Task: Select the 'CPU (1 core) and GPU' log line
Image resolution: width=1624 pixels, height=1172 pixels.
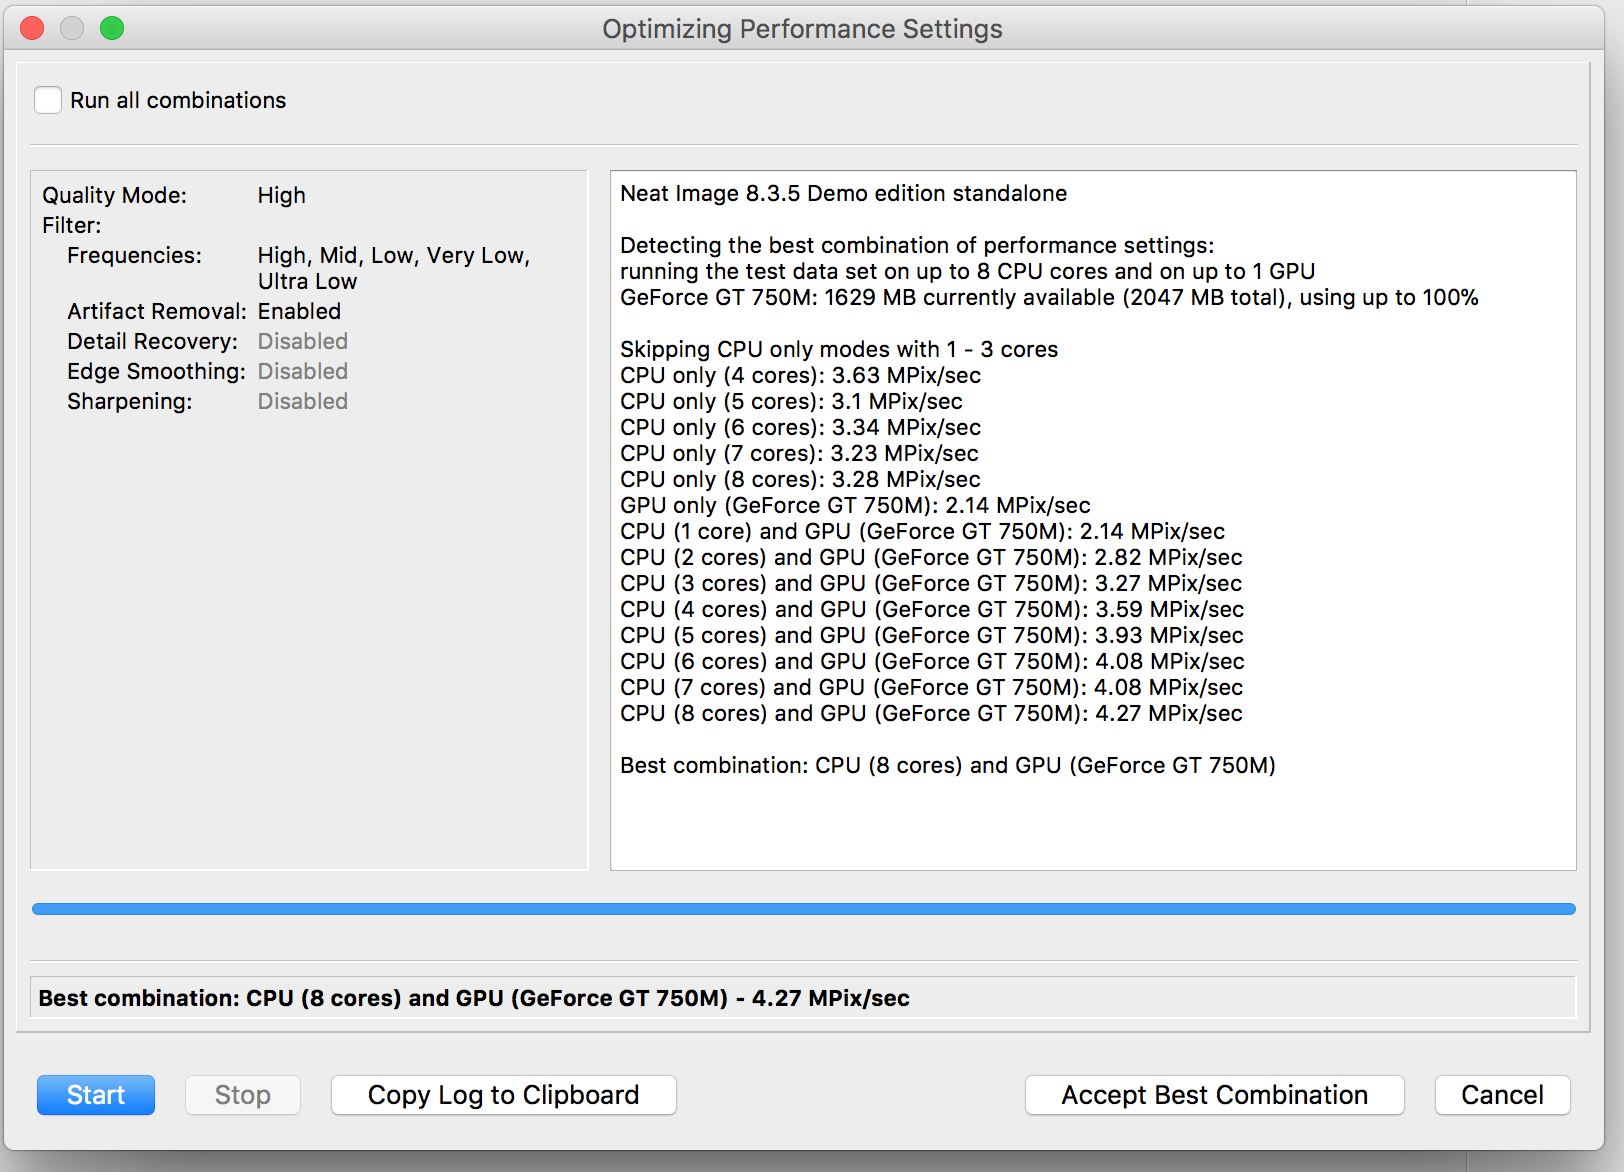Action: 922,531
